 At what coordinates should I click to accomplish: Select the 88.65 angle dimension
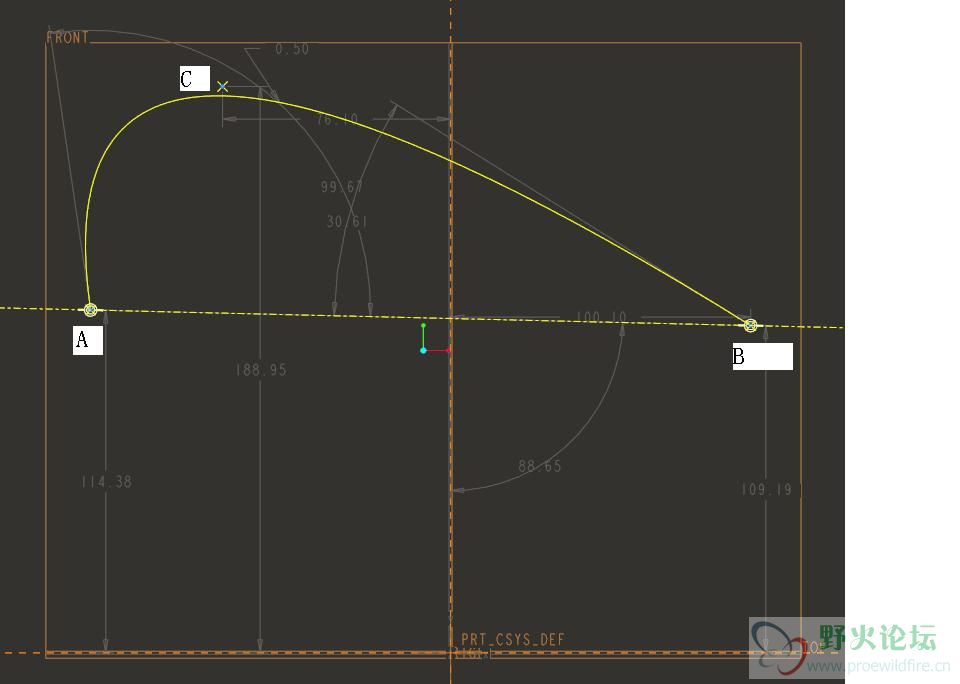(540, 466)
